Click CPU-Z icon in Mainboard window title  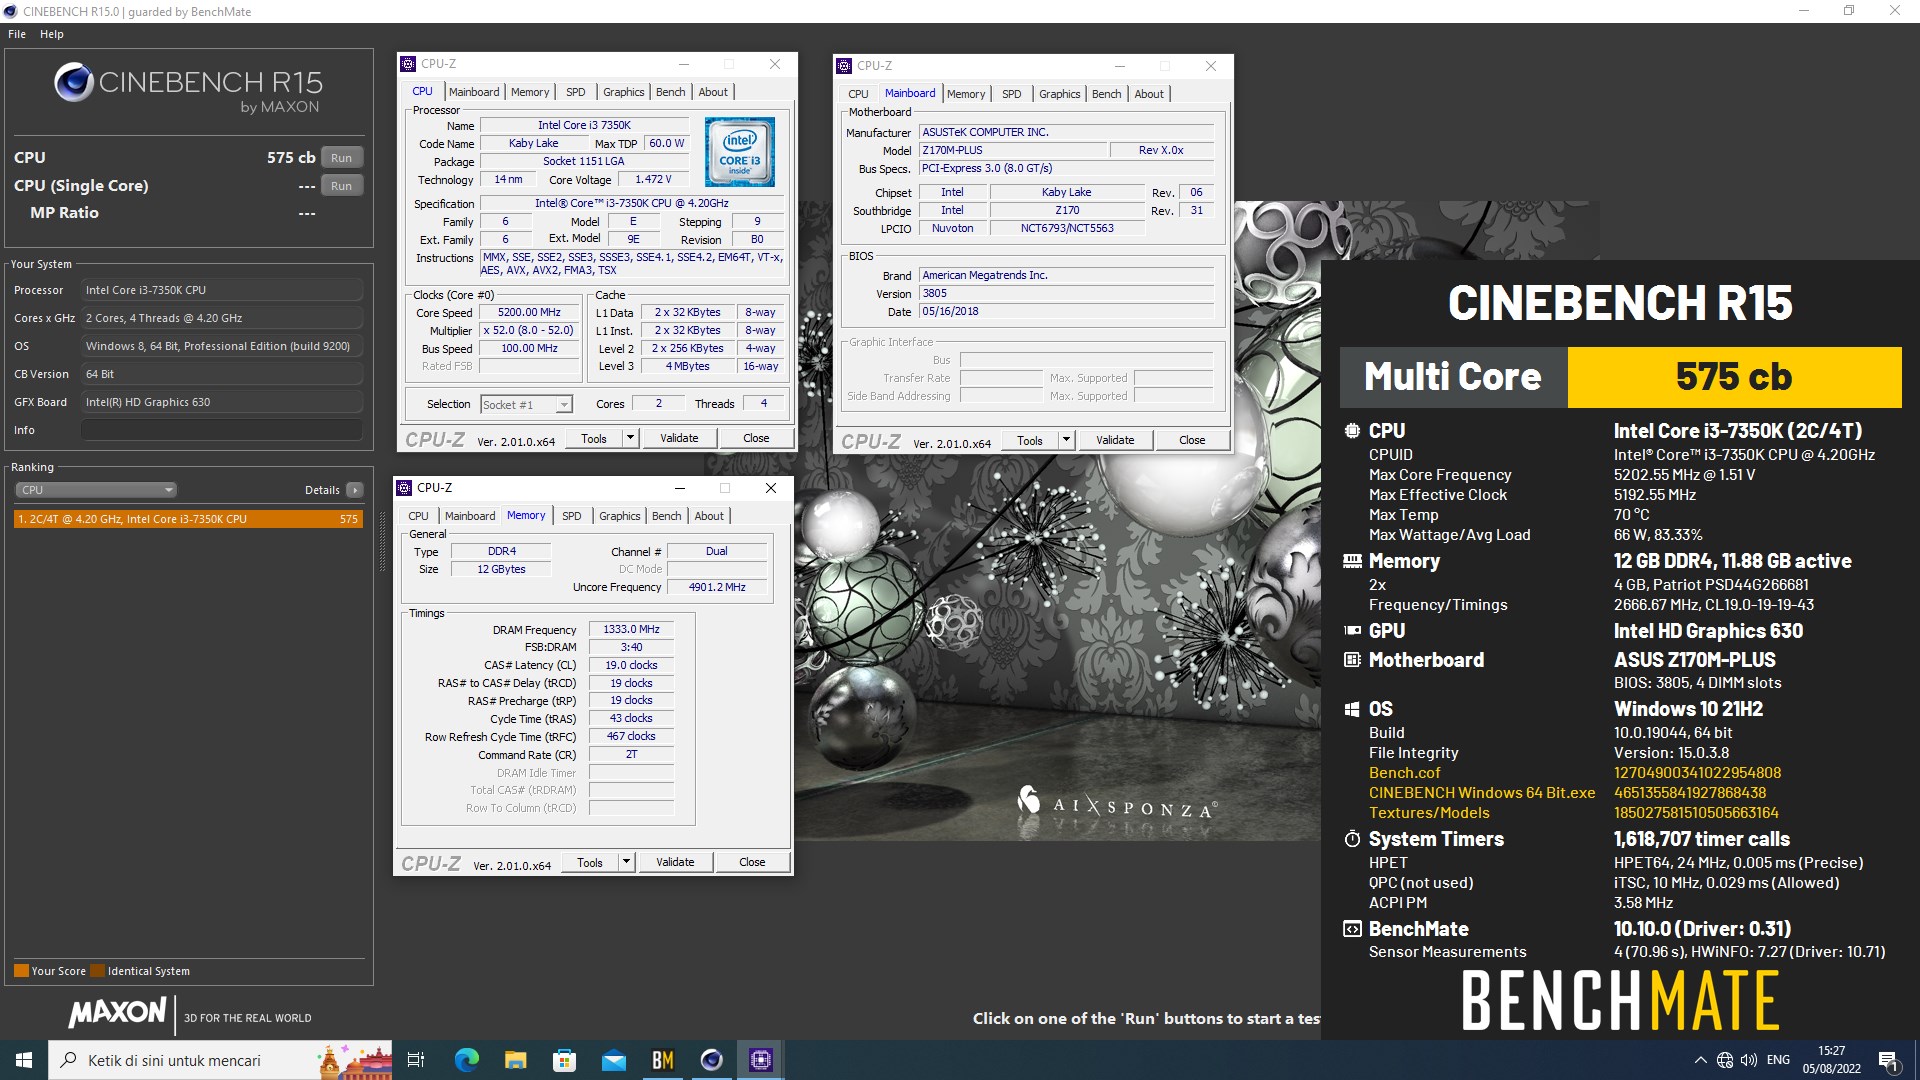pyautogui.click(x=844, y=66)
